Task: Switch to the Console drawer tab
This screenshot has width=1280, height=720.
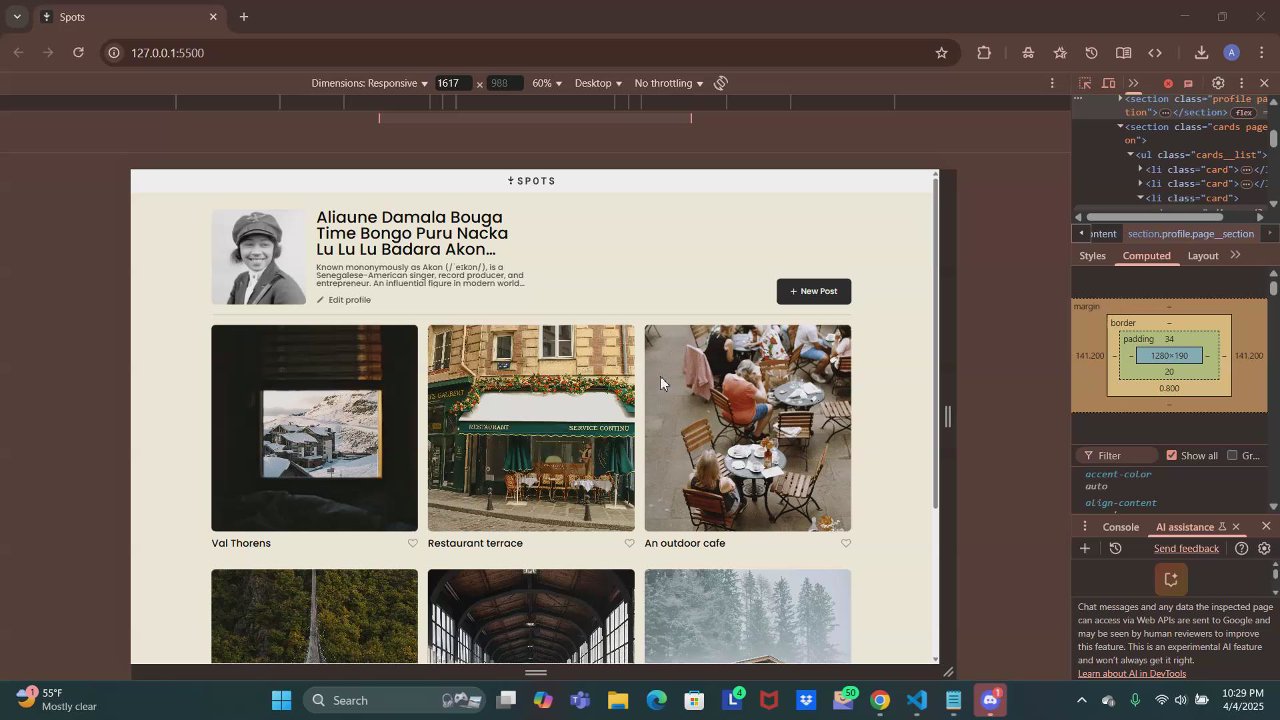Action: click(1120, 527)
